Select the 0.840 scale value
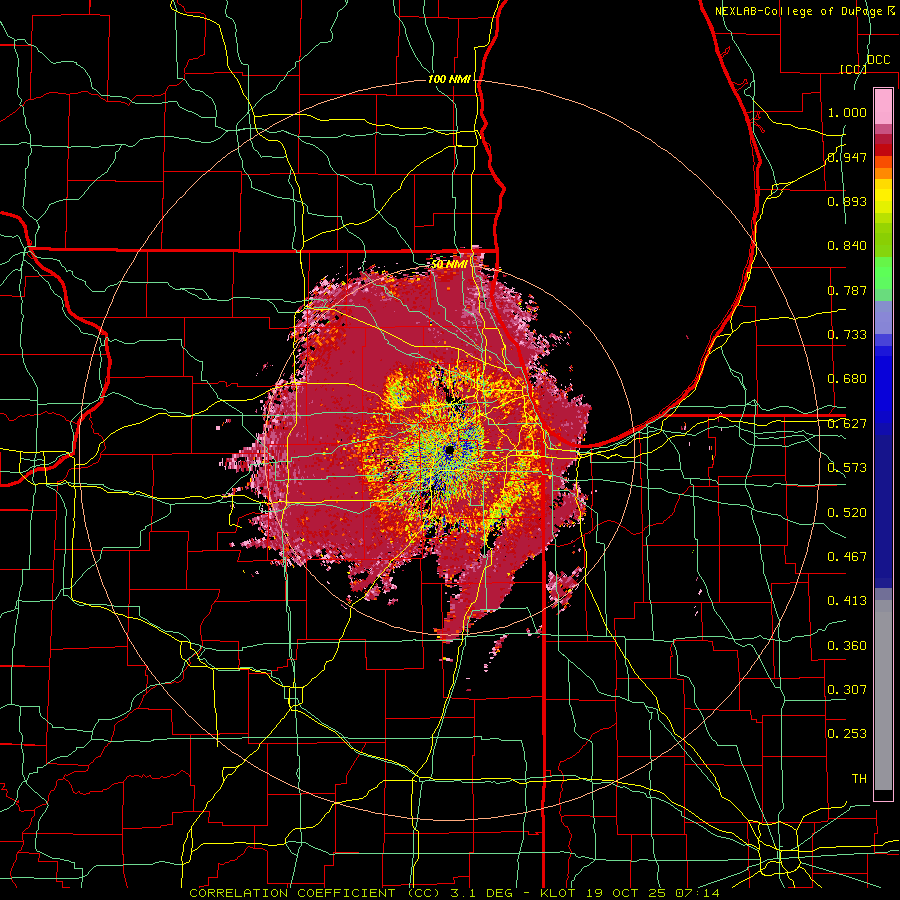 point(847,246)
